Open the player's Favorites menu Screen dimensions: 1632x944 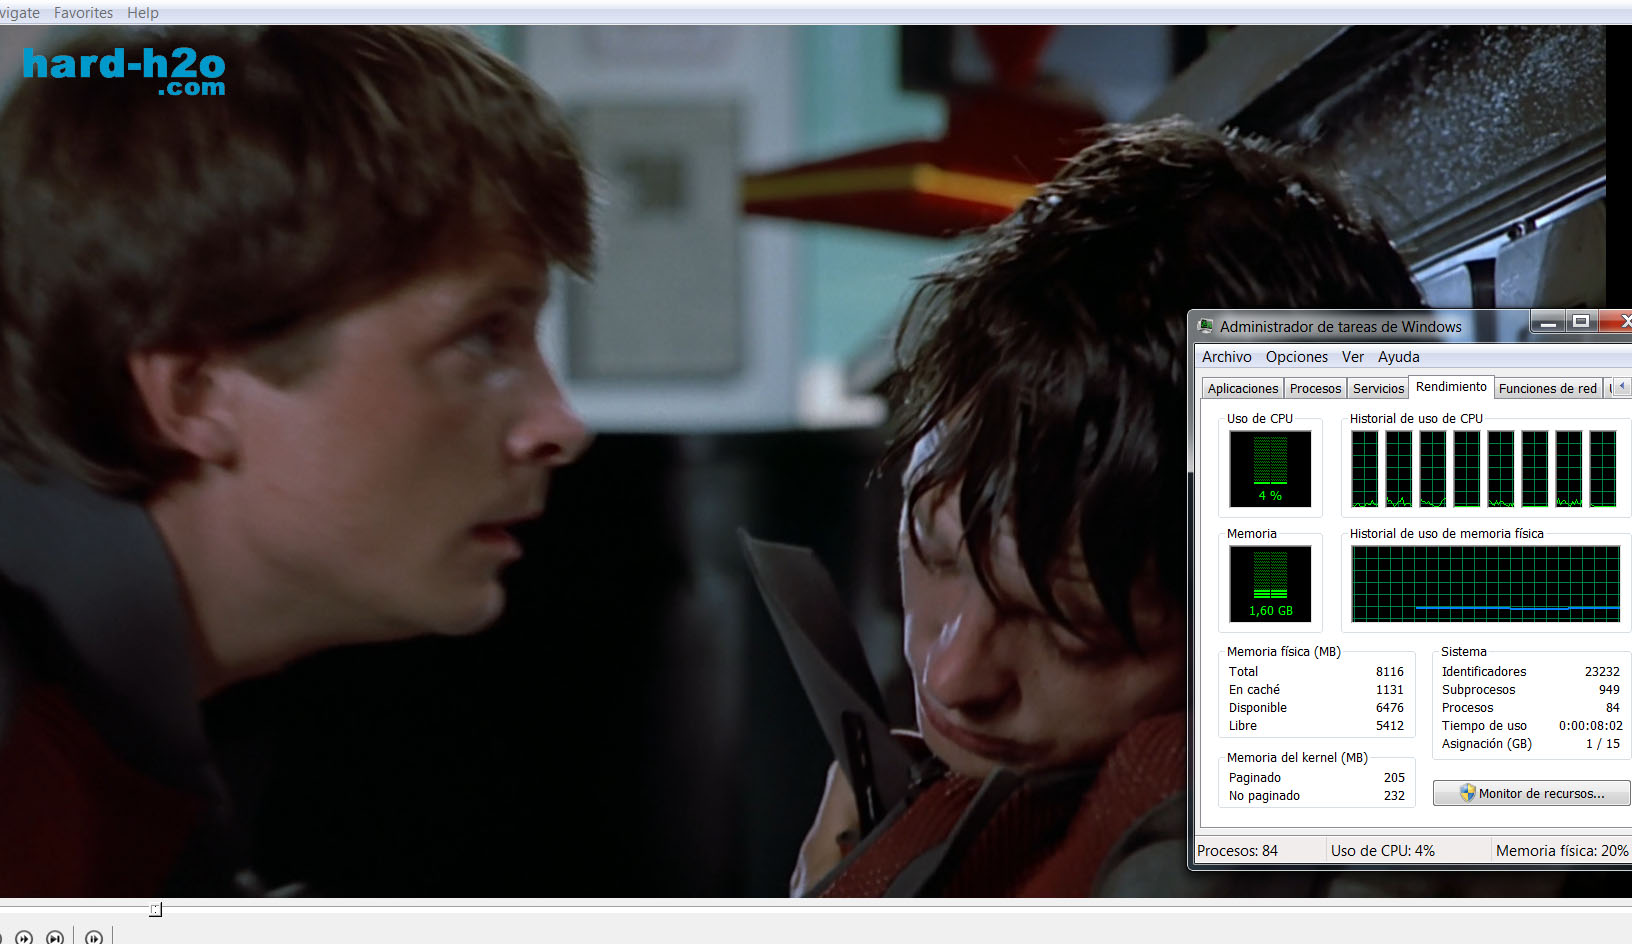(x=83, y=13)
